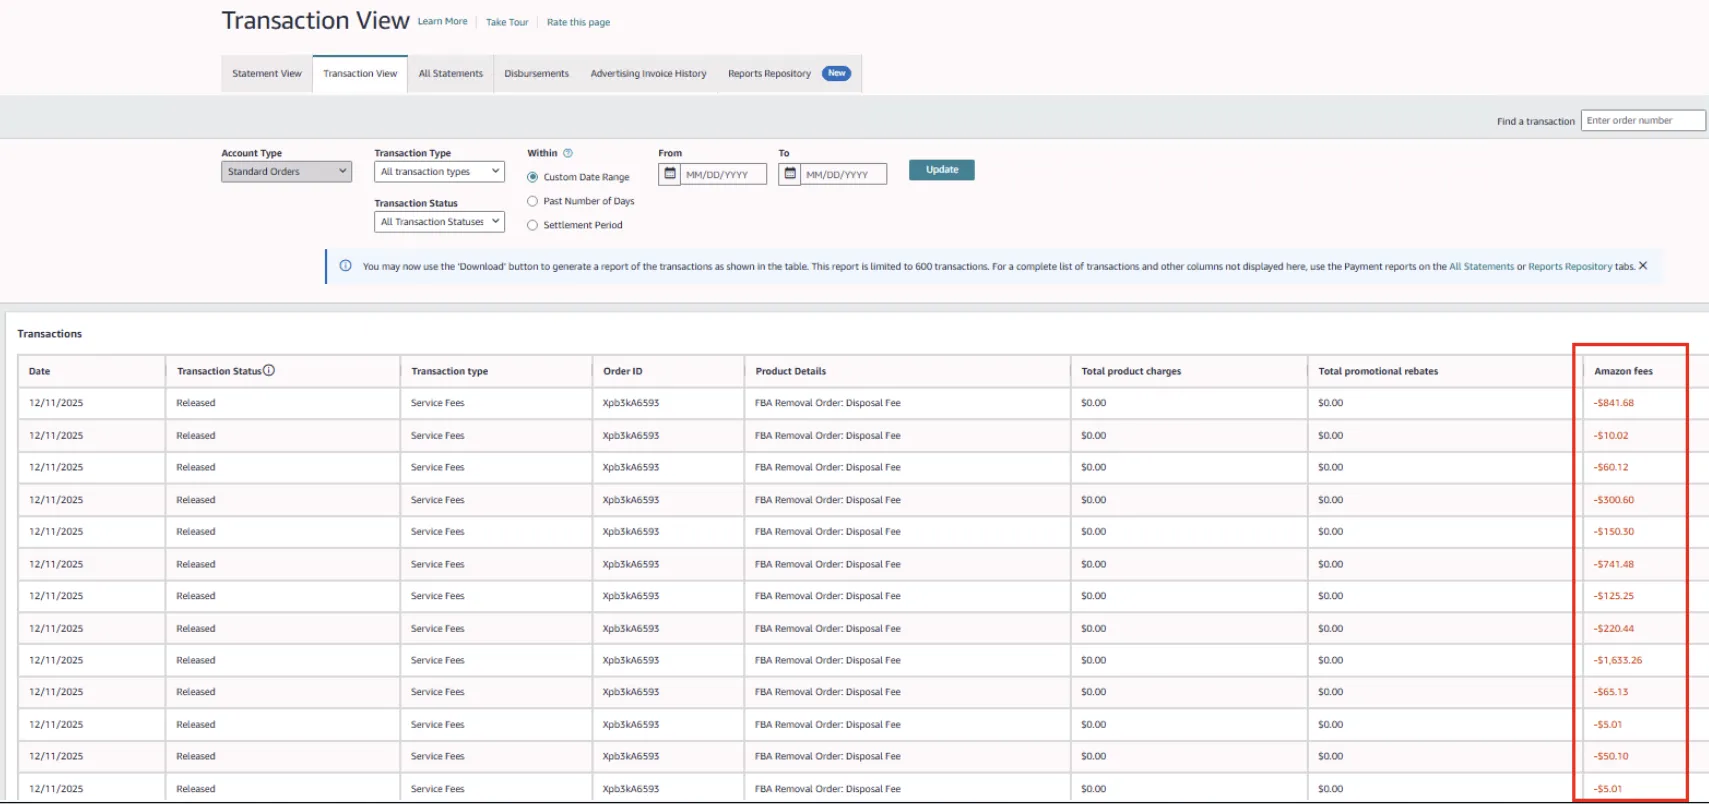Screen dimensions: 1709x804
Task: Choose the Settlement Period radio button
Action: pos(533,225)
